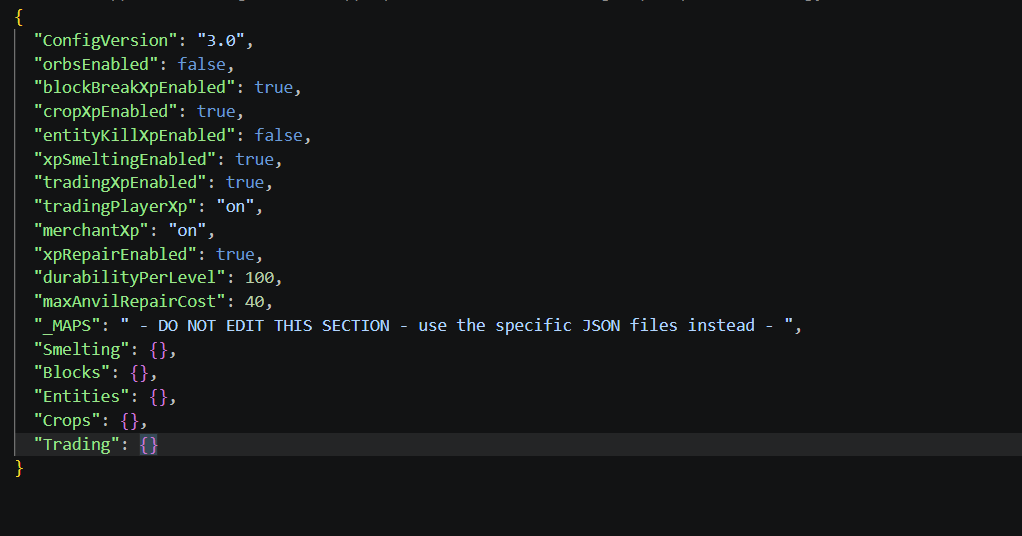Click the closing yellow curly brace
Viewport: 1022px width, 536px height.
click(x=19, y=468)
